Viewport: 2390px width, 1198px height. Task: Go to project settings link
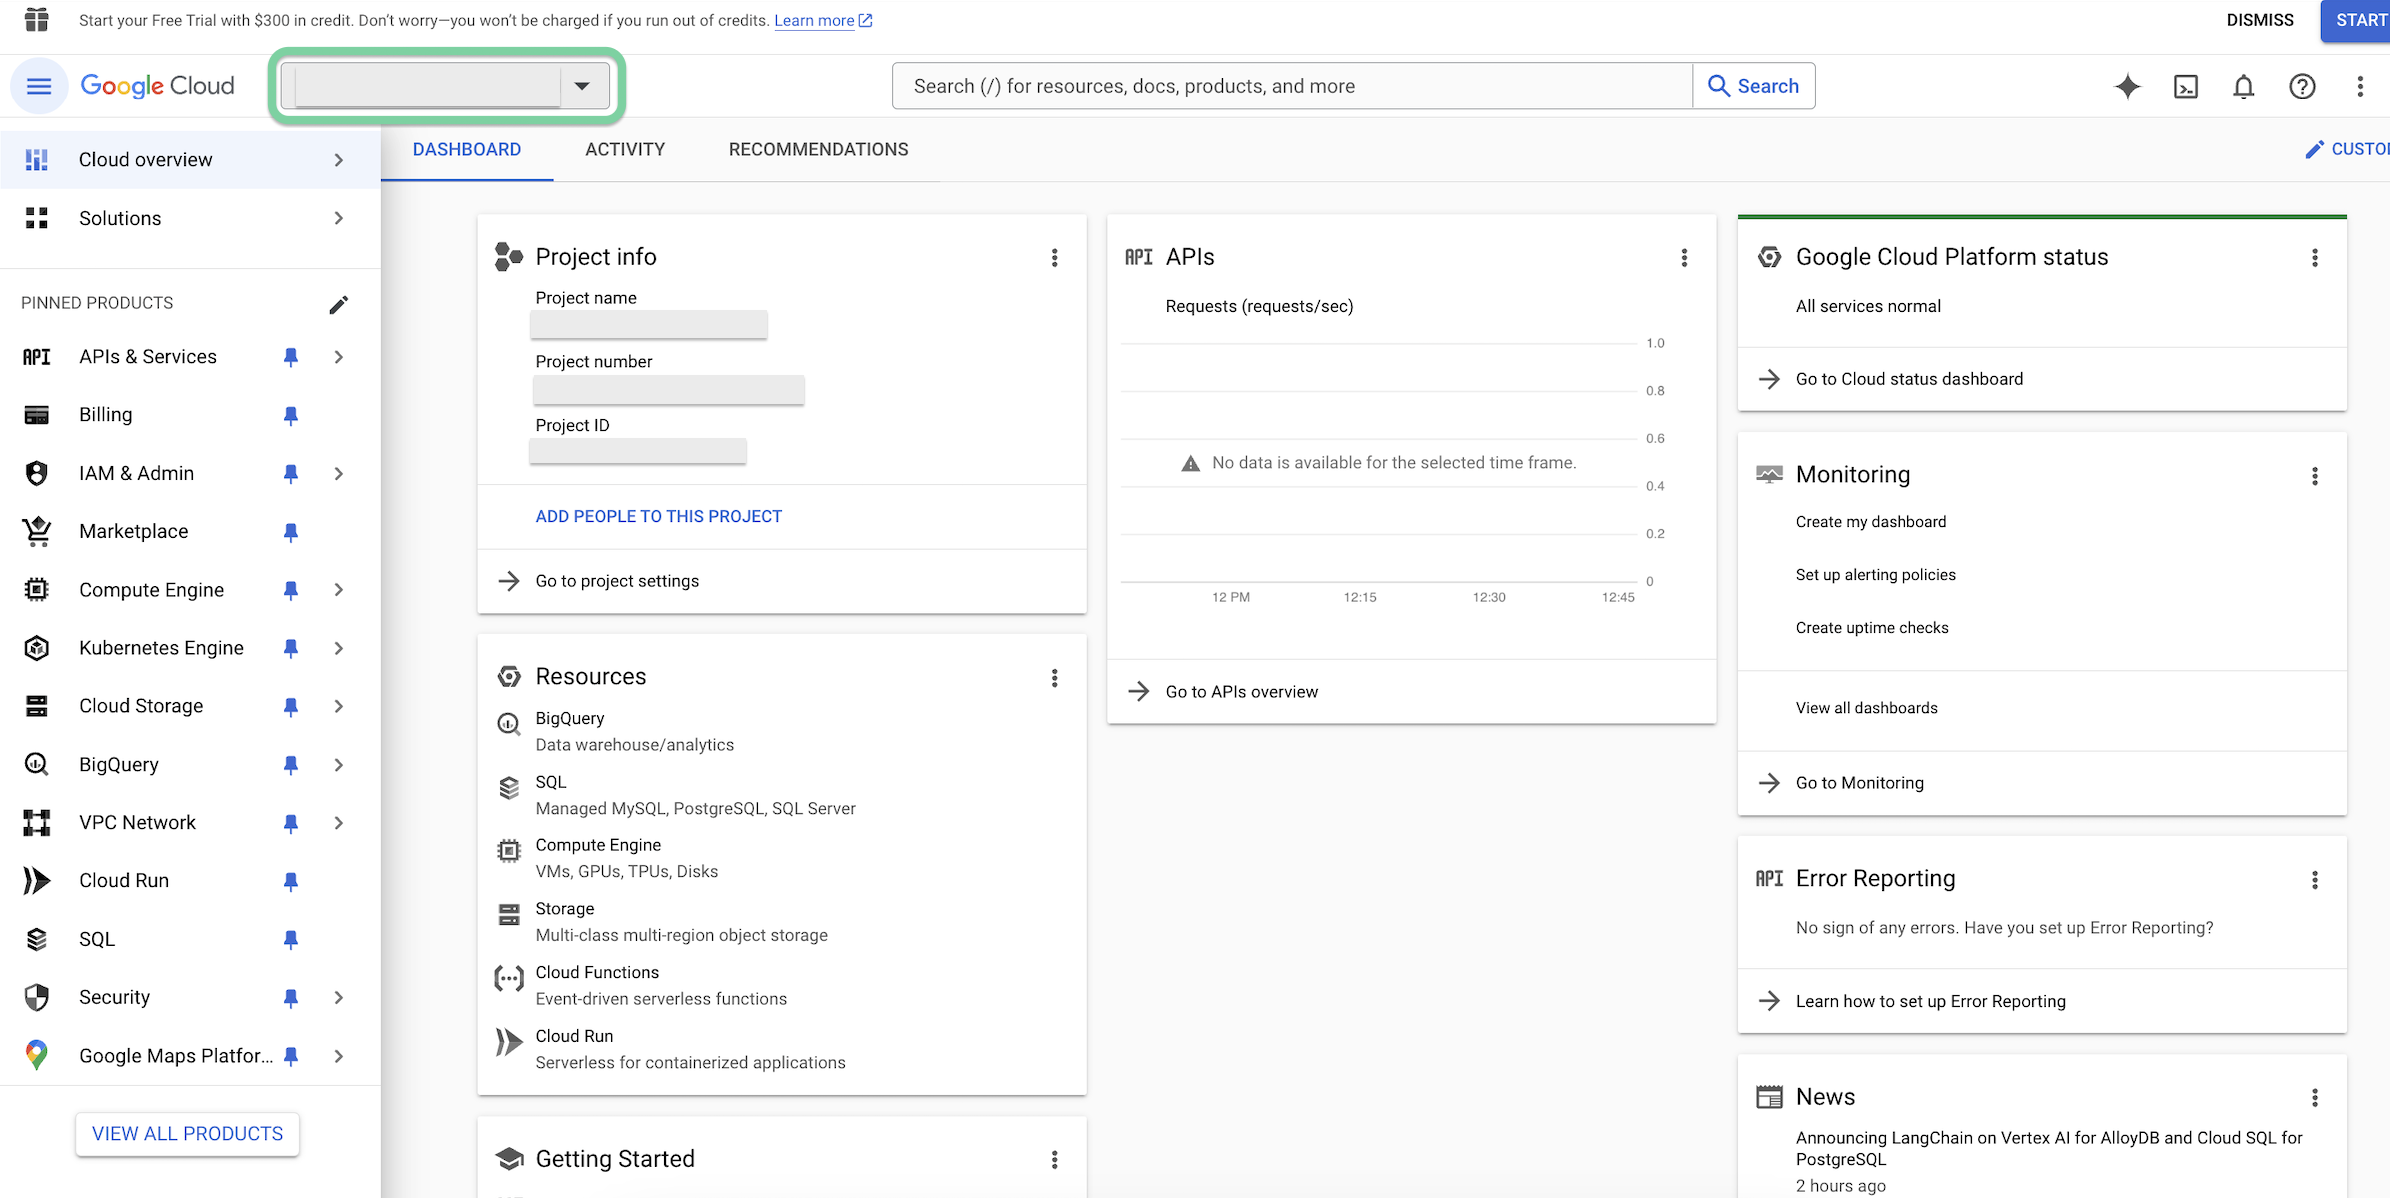coord(617,581)
